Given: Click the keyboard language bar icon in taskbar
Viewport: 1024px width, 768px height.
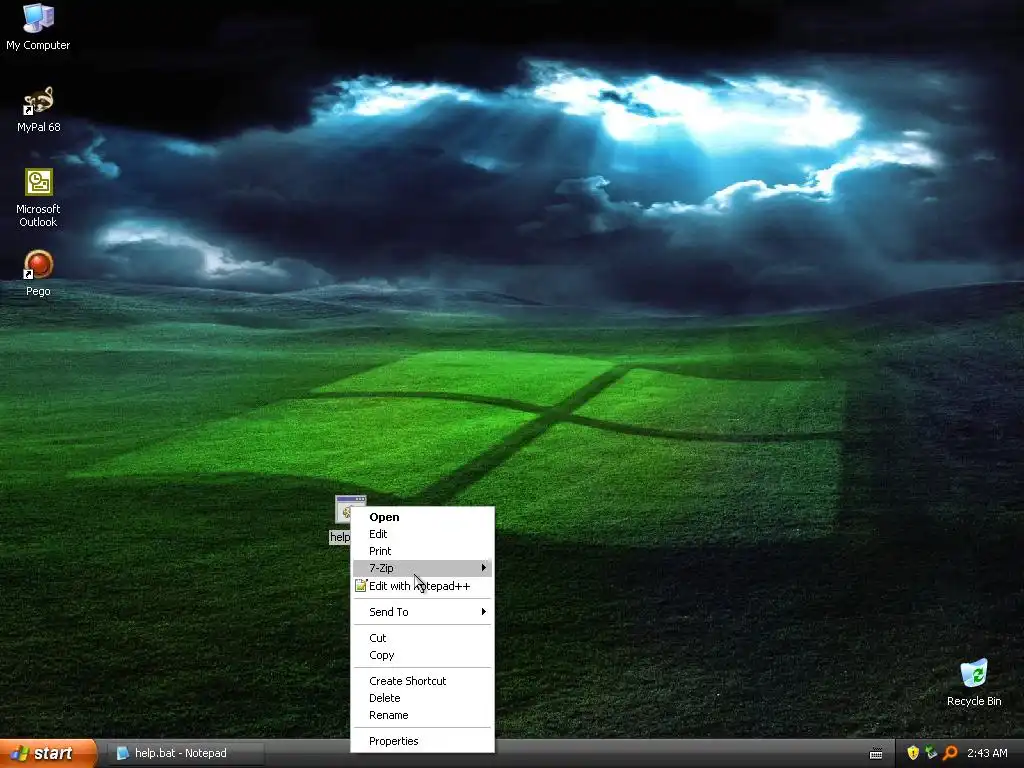Looking at the screenshot, I should point(876,754).
